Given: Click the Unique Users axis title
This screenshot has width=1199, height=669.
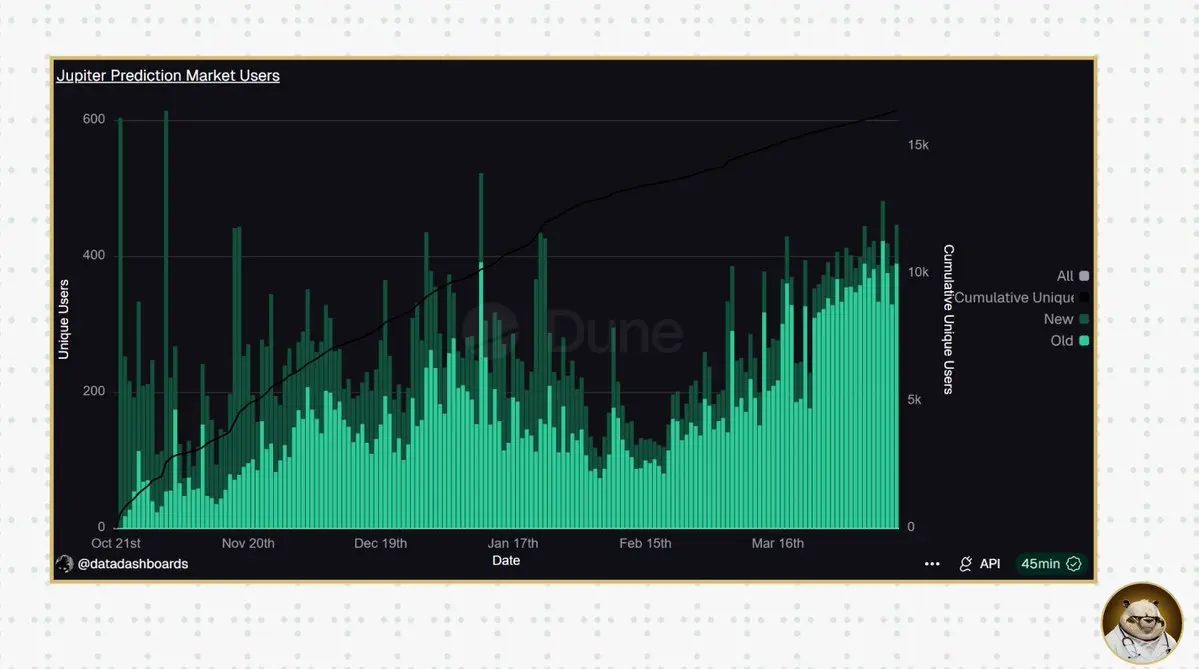Looking at the screenshot, I should point(64,320).
